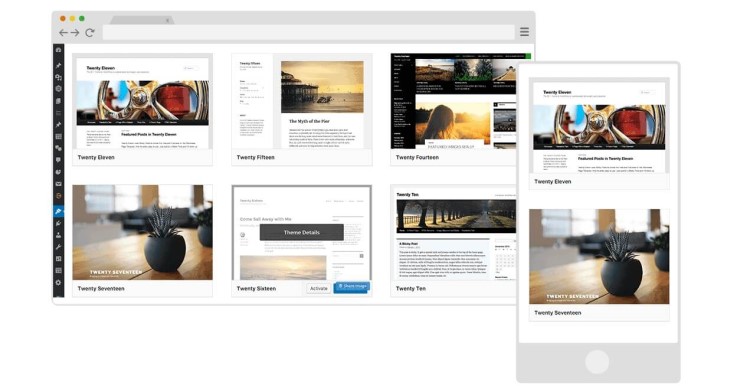Open the Comments bubble icon in sidebar
Viewport: 750px width, 386px height.
point(58,160)
